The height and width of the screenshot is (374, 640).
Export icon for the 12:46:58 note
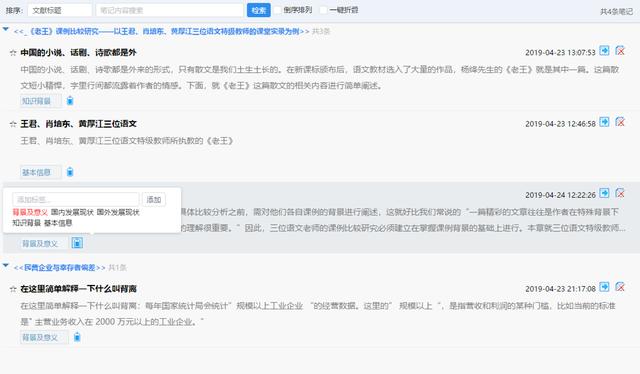(x=604, y=122)
